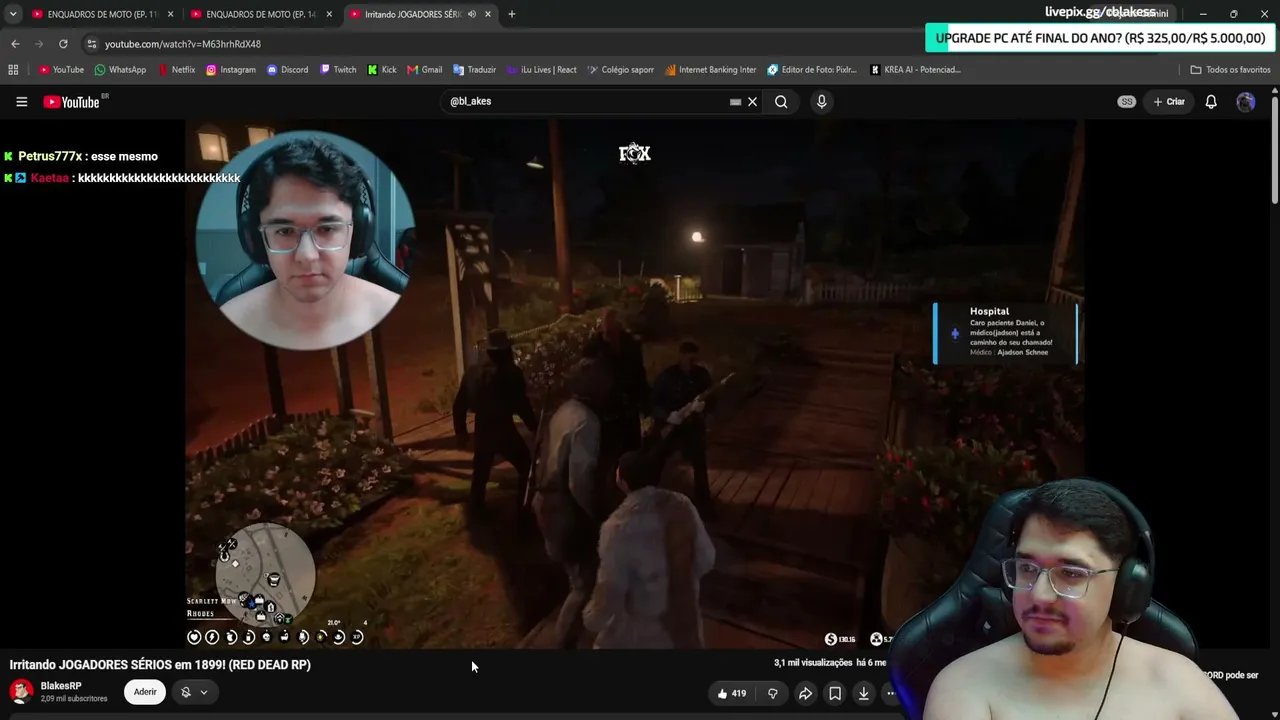Focus the browser address bar
Image resolution: width=1280 pixels, height=720 pixels.
(500, 44)
